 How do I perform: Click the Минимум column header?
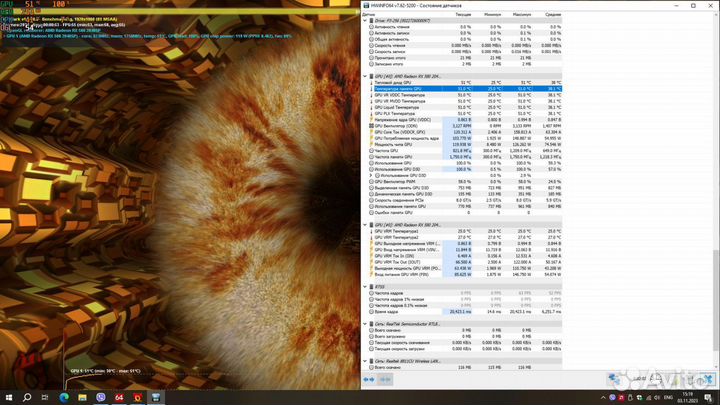pyautogui.click(x=492, y=15)
